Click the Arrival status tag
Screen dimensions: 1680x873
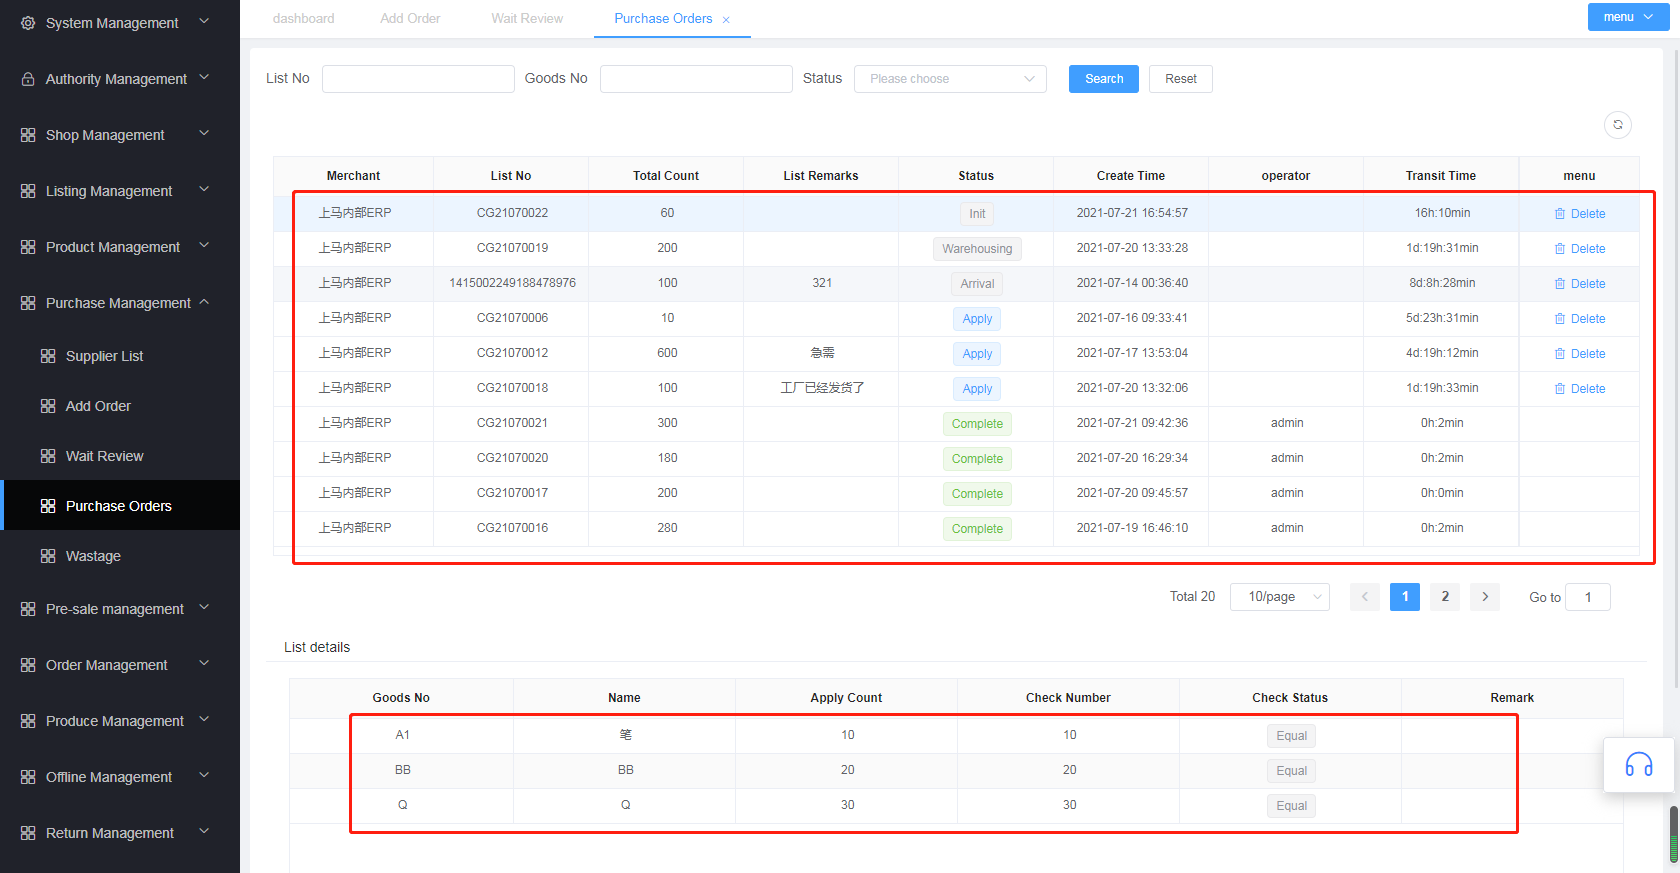point(977,284)
